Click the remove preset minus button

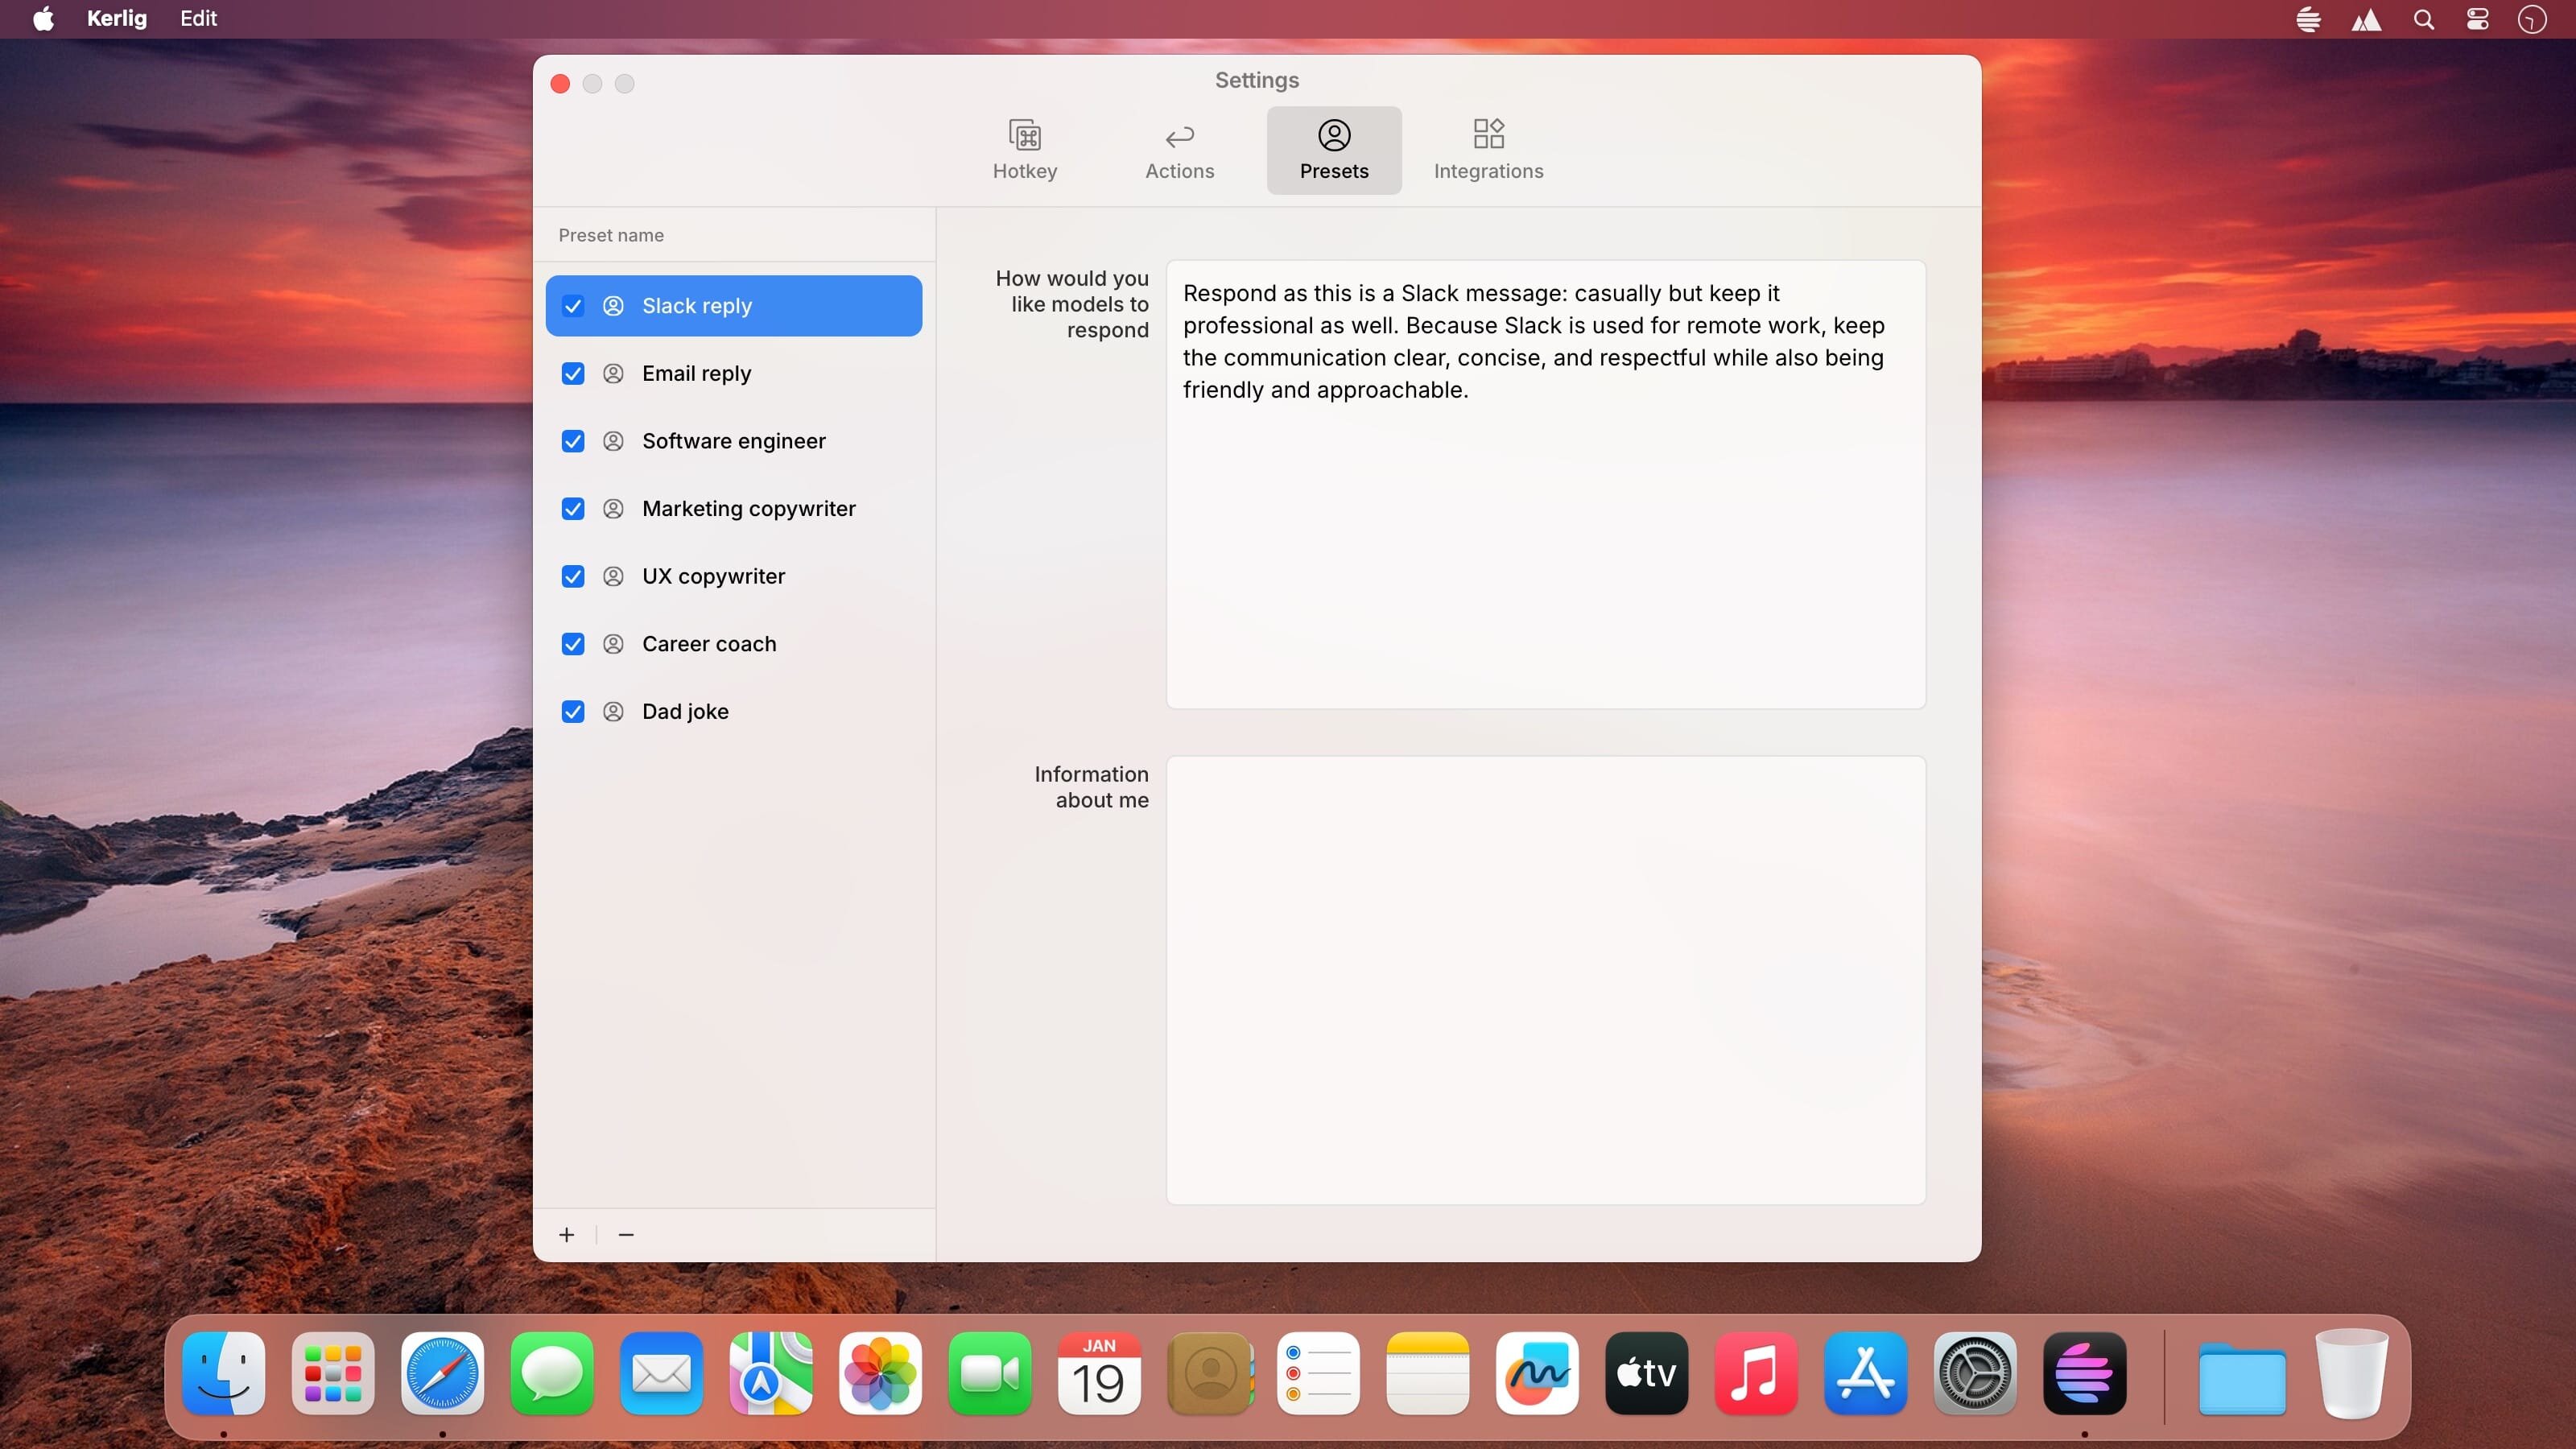tap(626, 1234)
